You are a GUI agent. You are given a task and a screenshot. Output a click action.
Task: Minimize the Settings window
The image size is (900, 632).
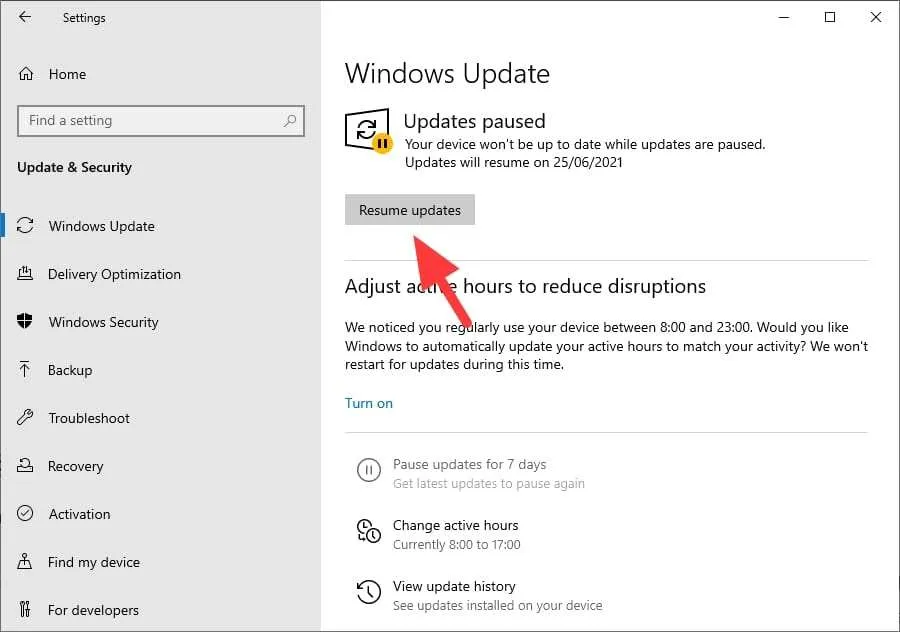[x=784, y=17]
